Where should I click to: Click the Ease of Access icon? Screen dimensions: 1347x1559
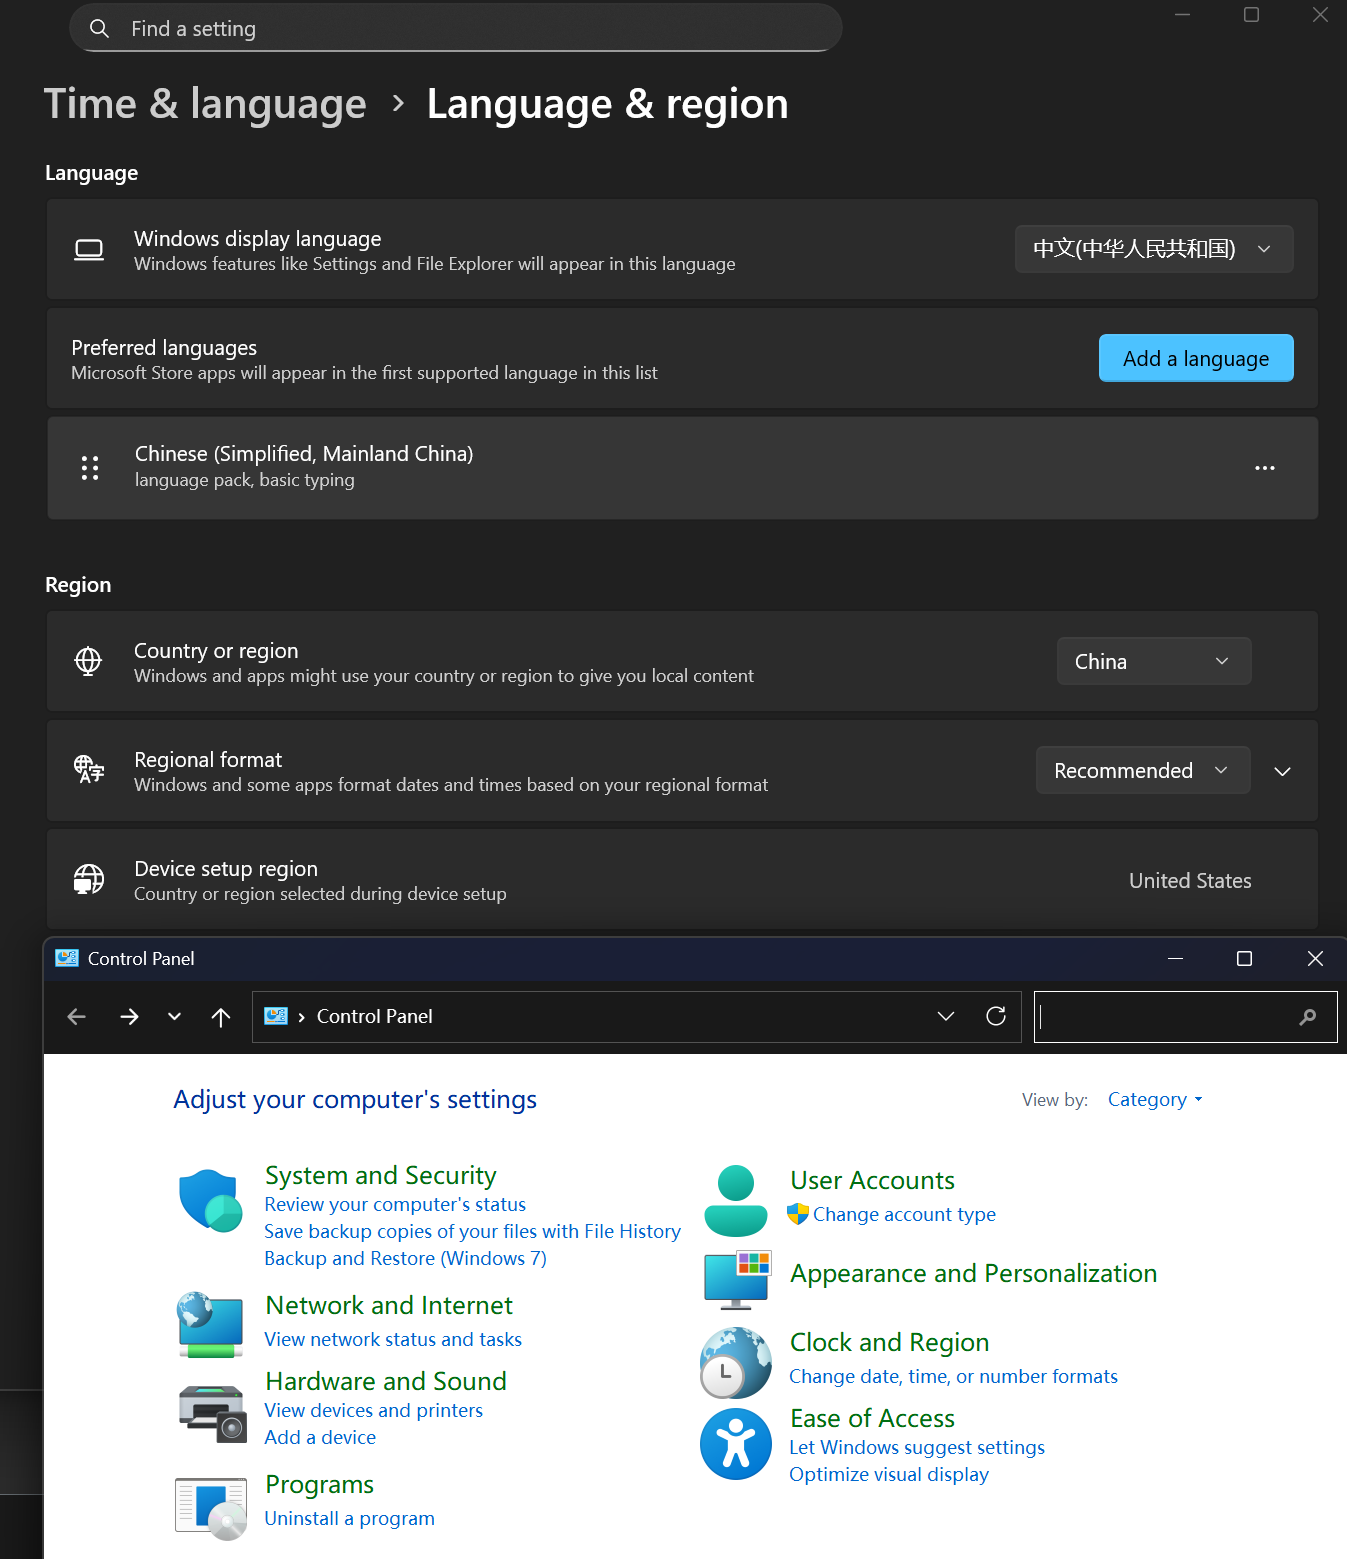point(736,1444)
